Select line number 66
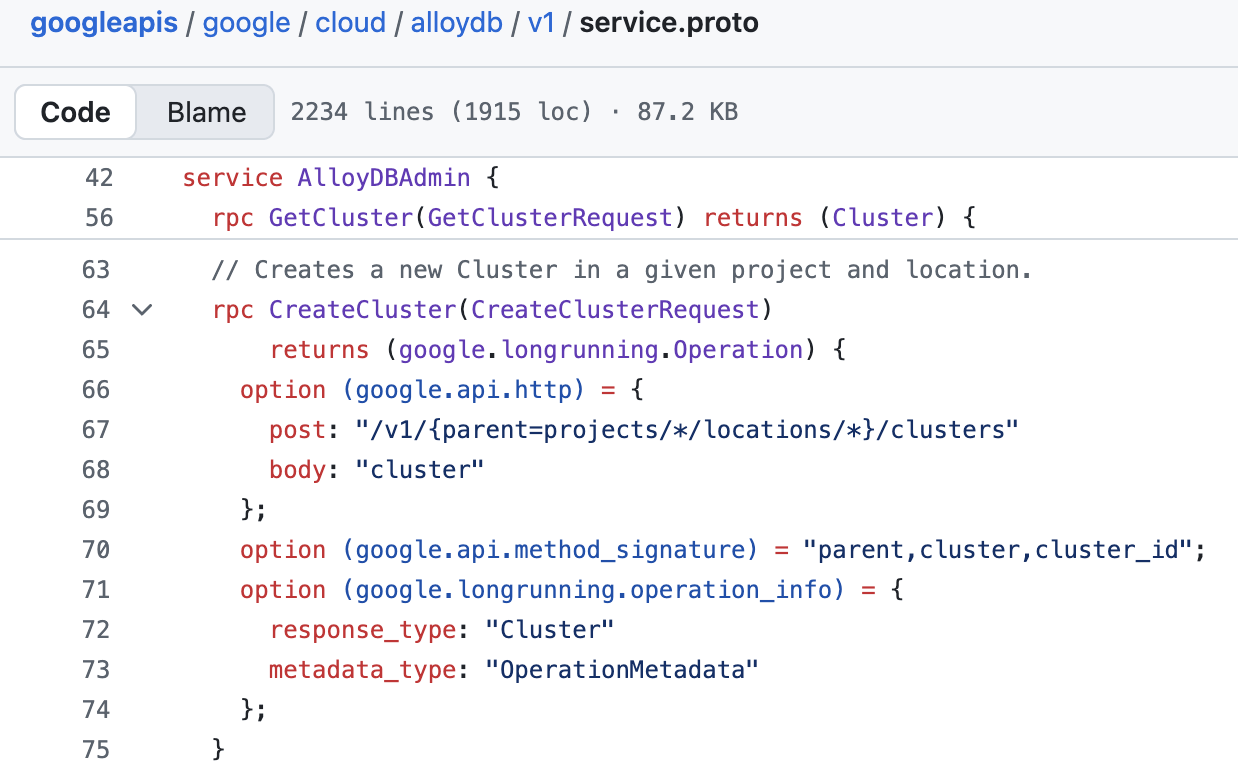The height and width of the screenshot is (778, 1238). click(96, 390)
